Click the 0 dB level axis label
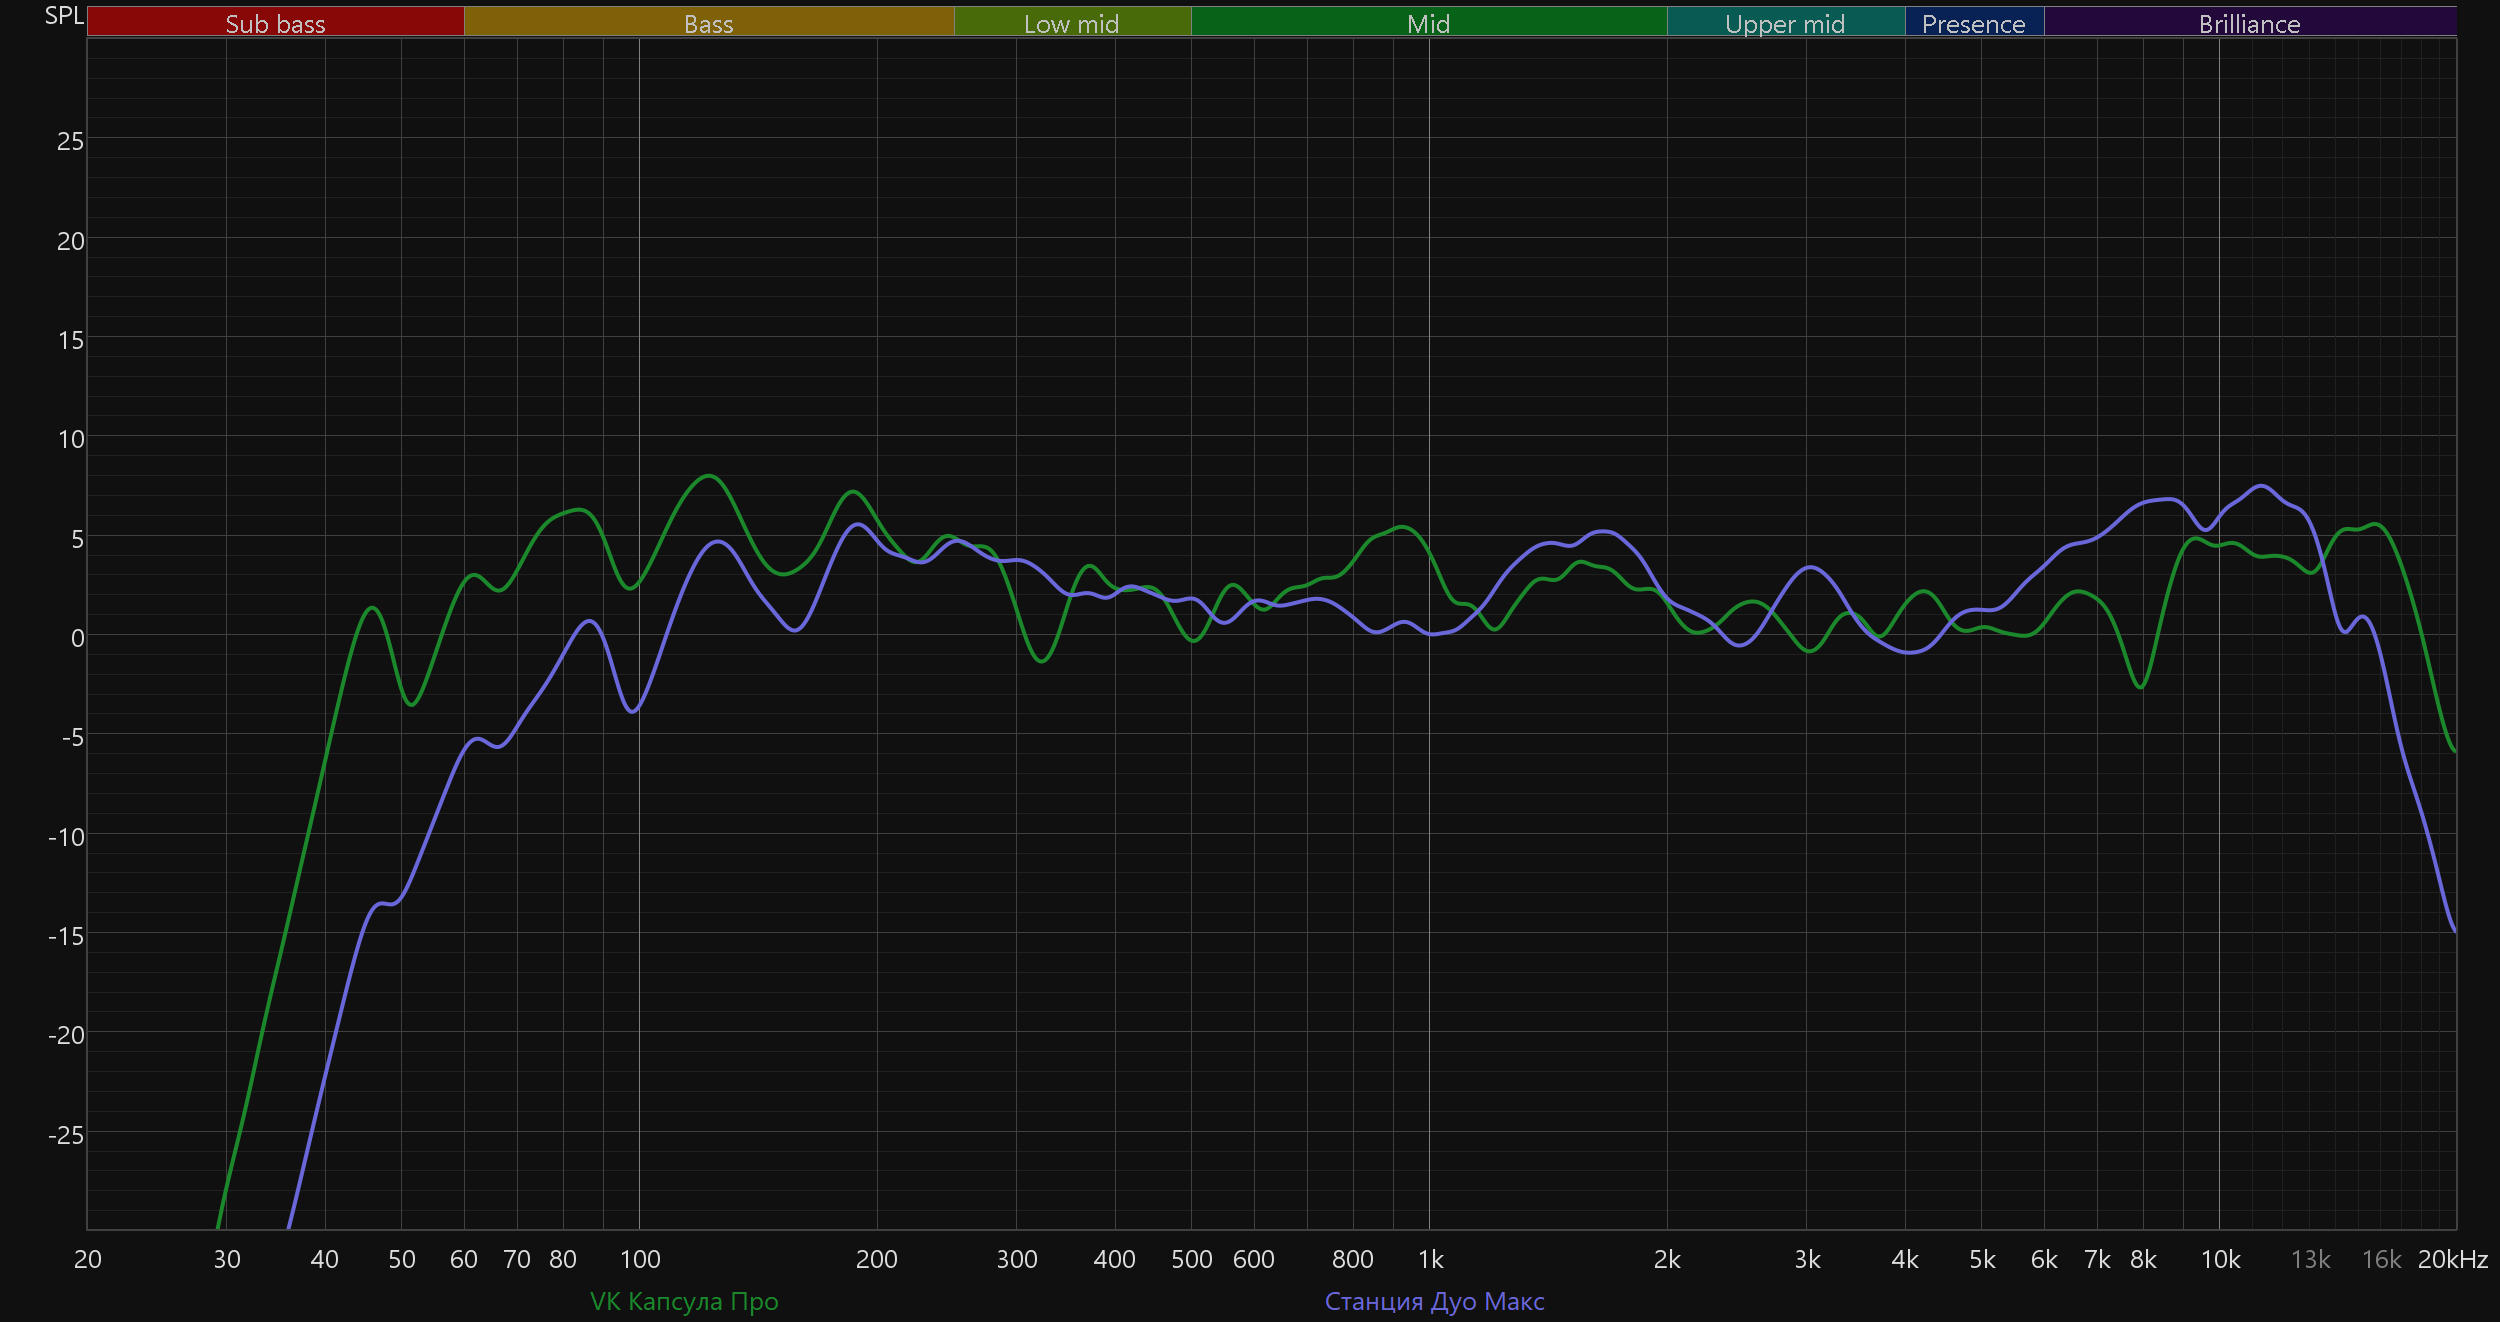Image resolution: width=2500 pixels, height=1322 pixels. (x=77, y=637)
